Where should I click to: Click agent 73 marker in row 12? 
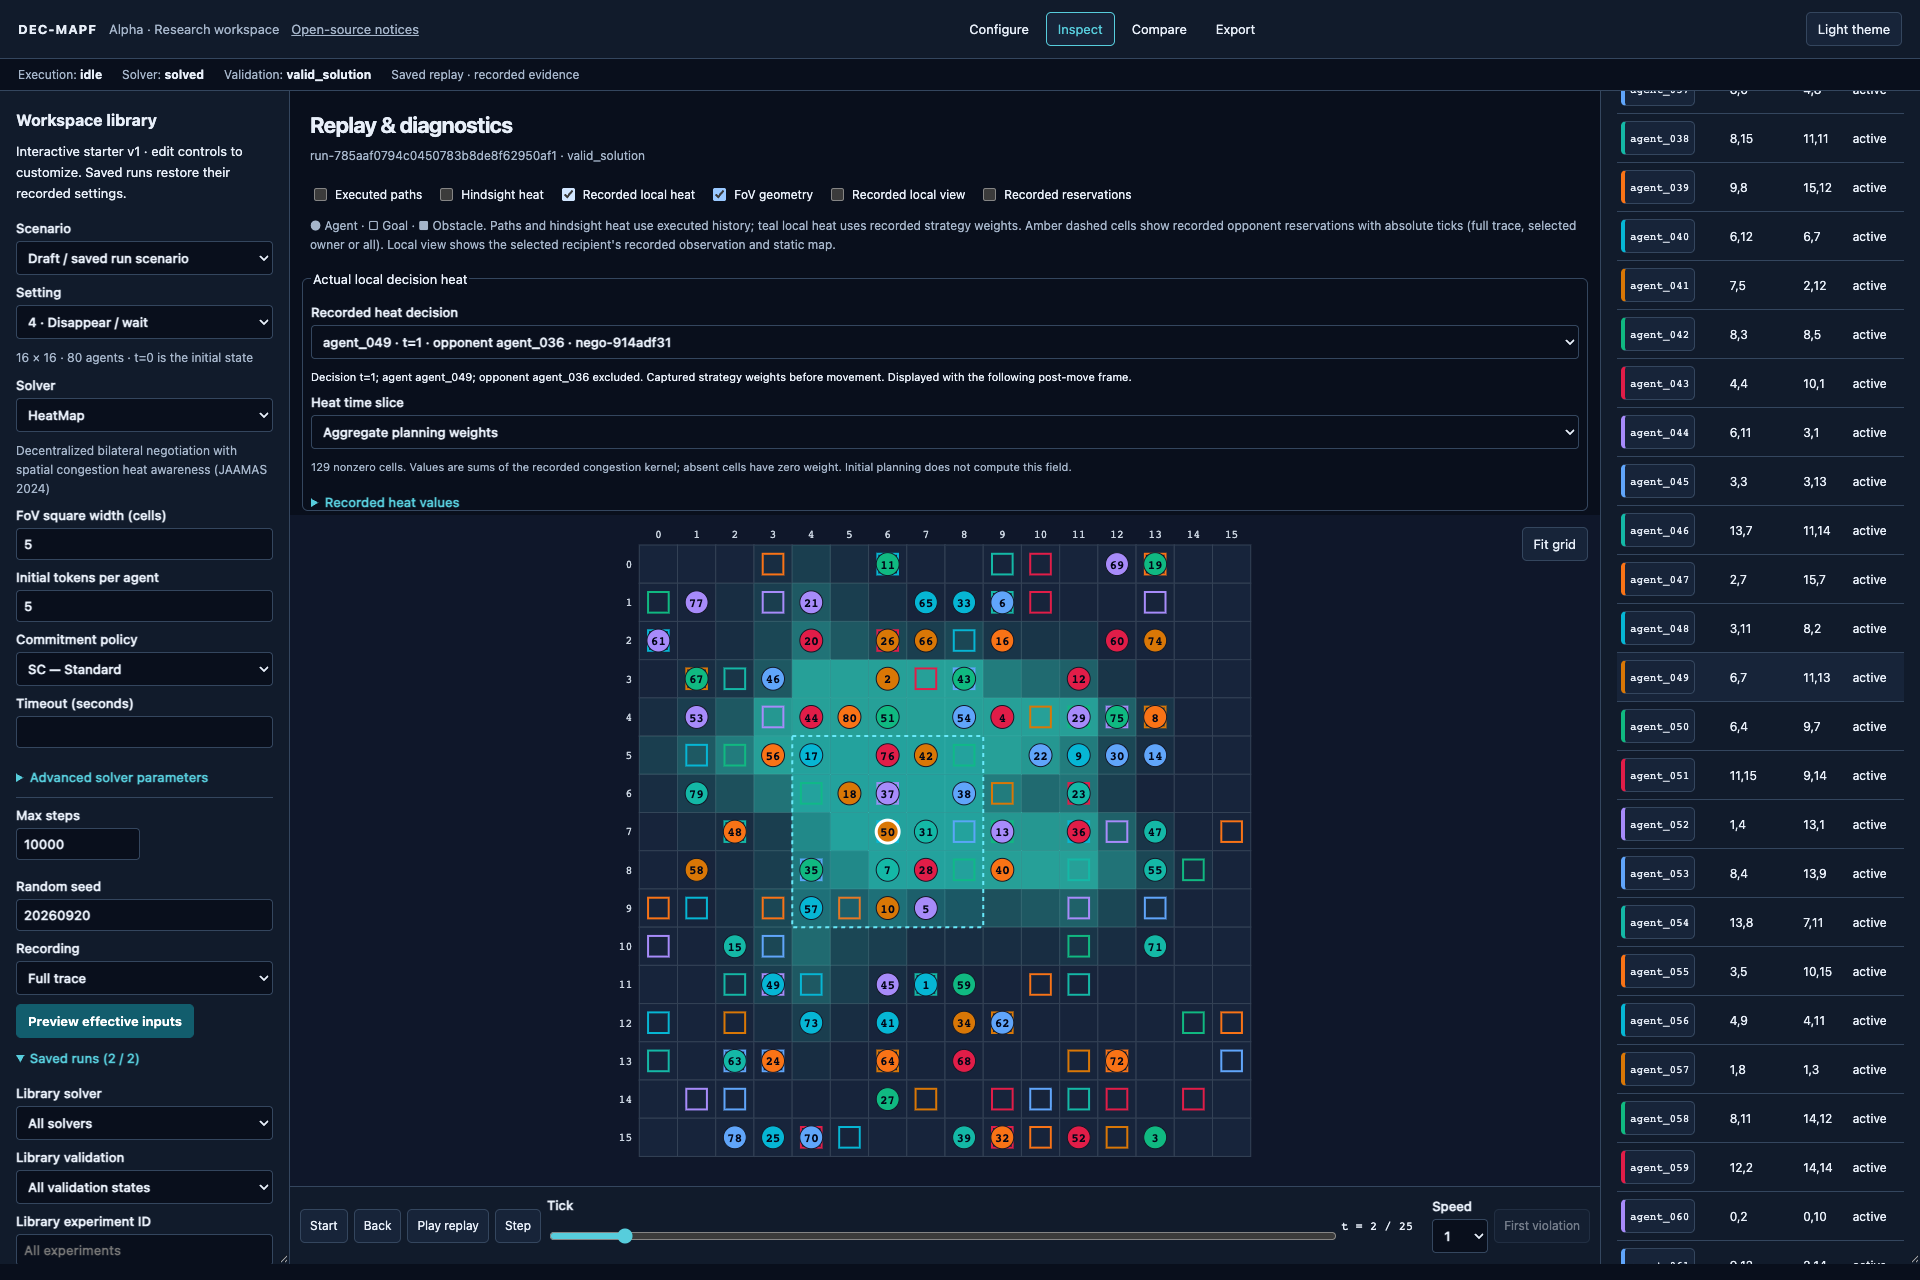811,1023
